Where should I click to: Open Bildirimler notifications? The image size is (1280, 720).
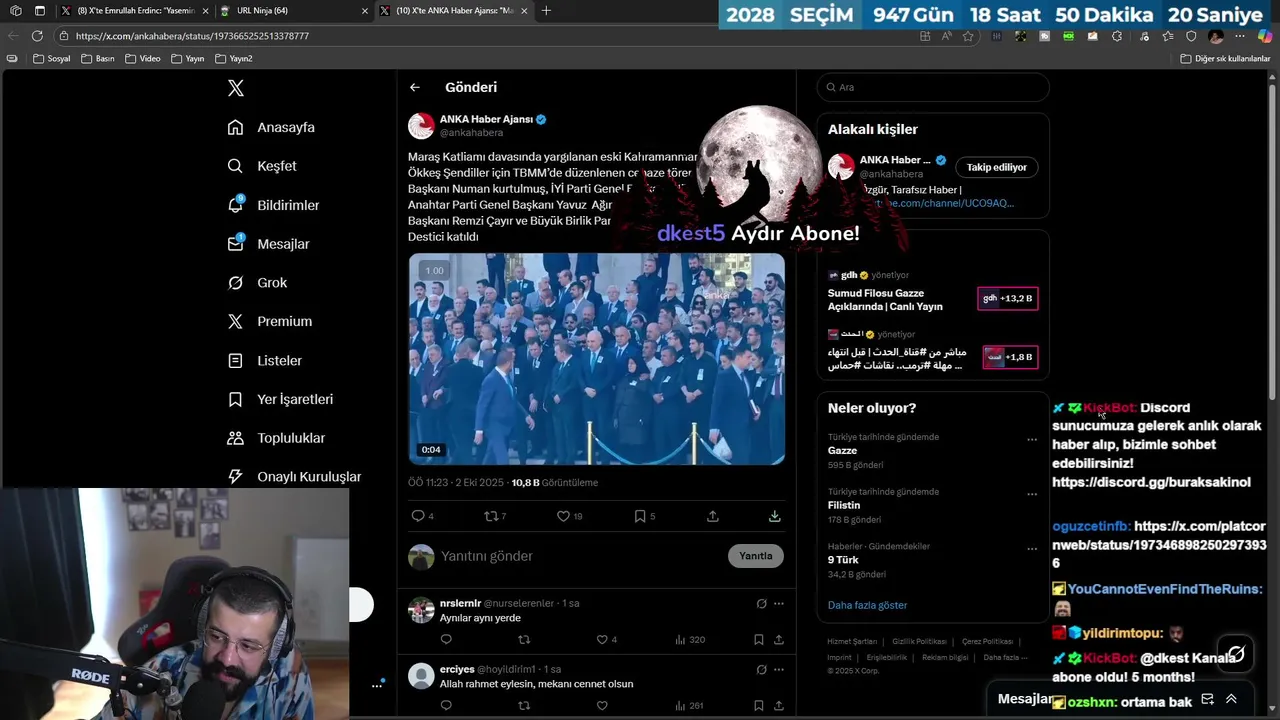pyautogui.click(x=274, y=205)
